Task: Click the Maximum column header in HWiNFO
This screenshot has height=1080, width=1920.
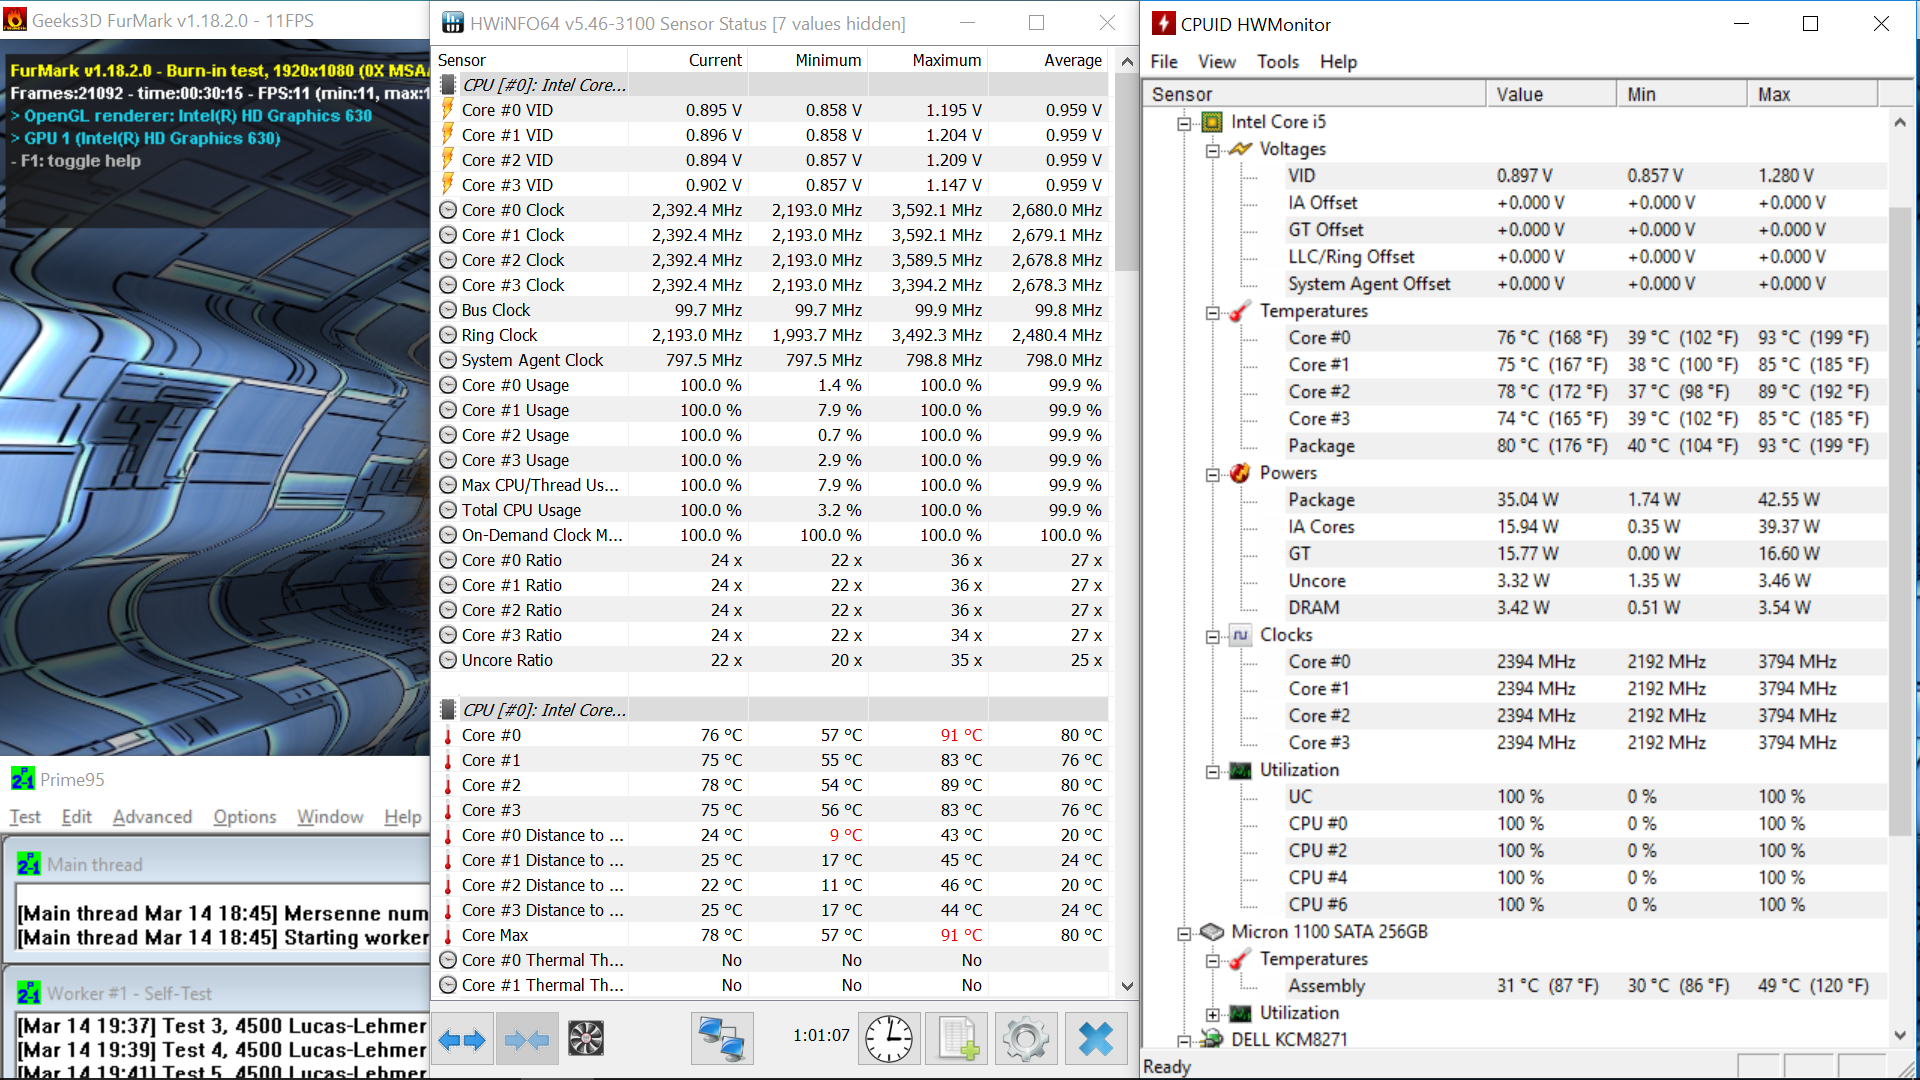Action: point(928,60)
